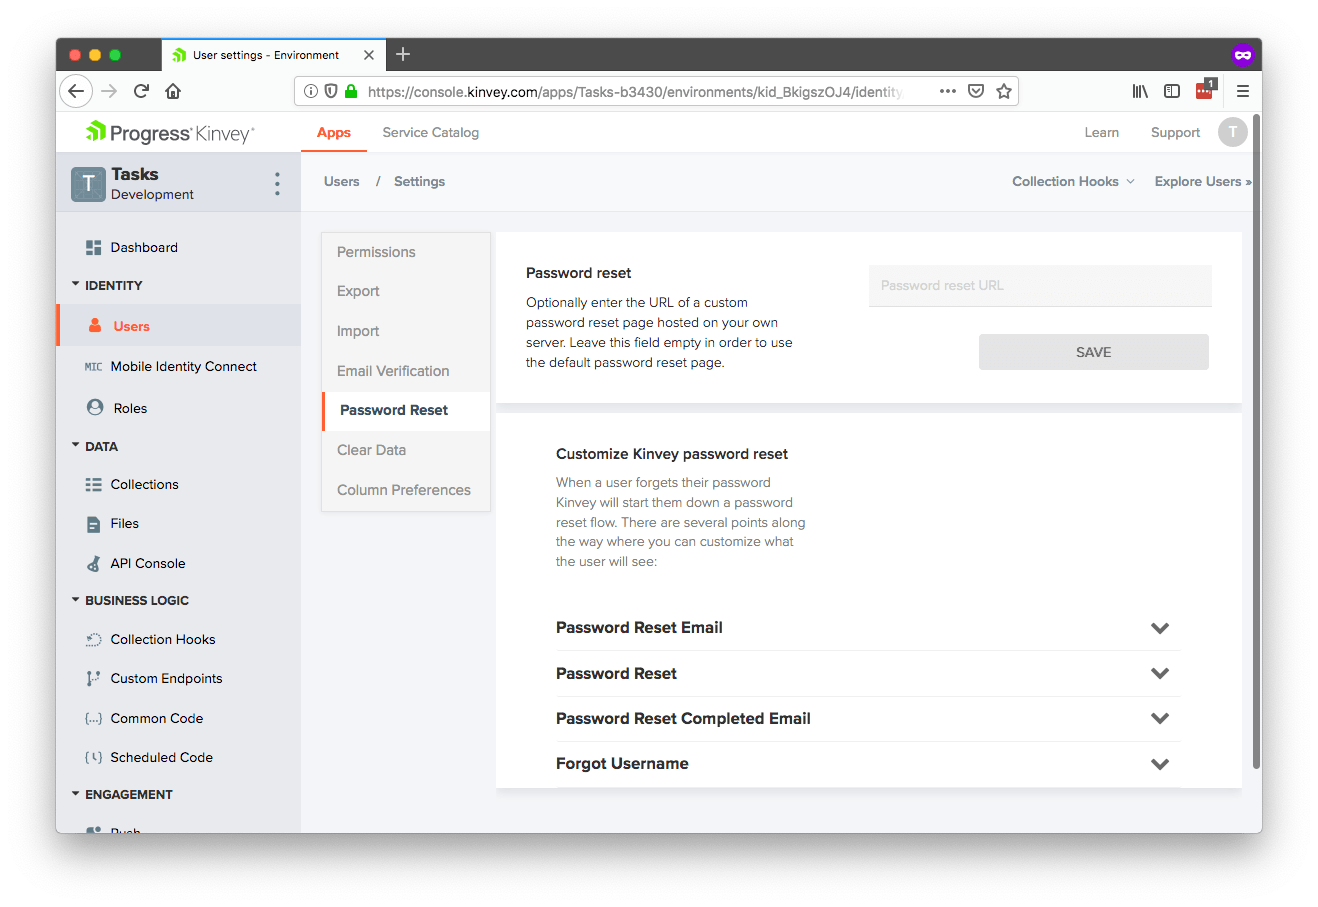Click the Files document icon

click(x=94, y=524)
